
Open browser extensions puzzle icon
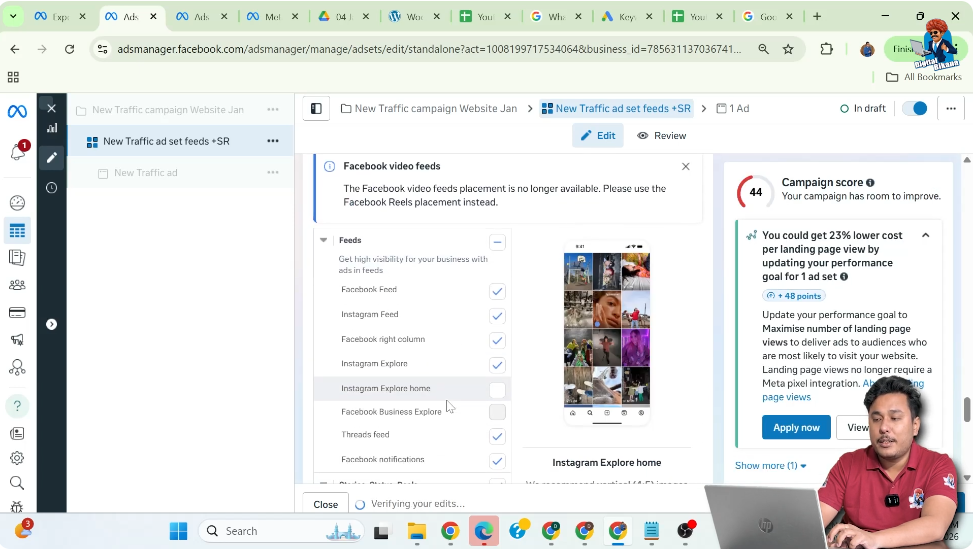[826, 49]
